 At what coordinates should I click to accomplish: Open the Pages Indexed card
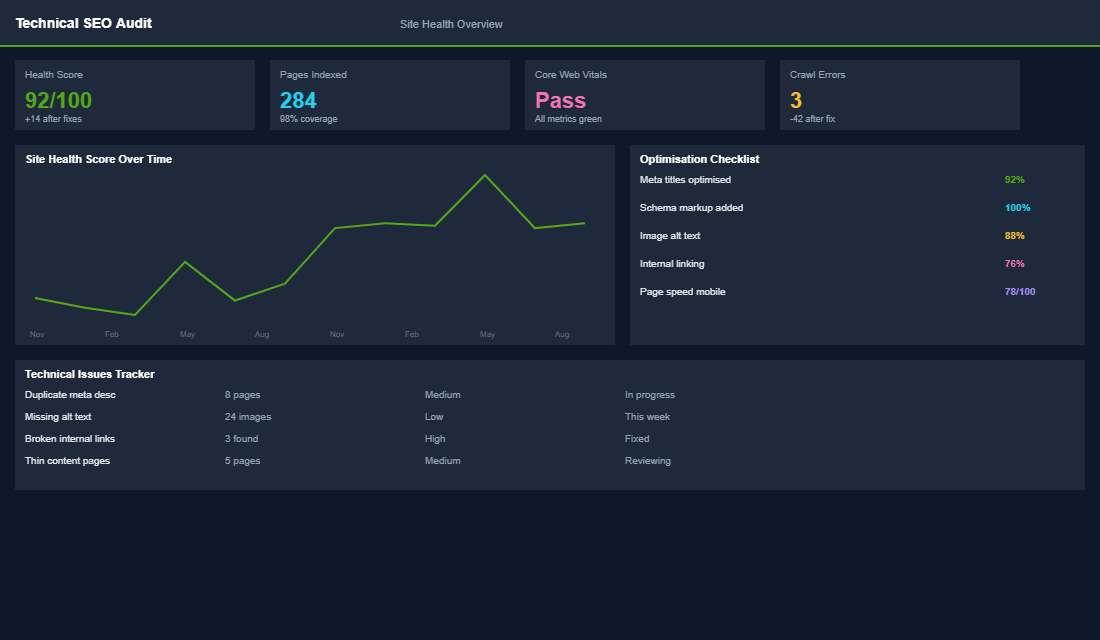pyautogui.click(x=389, y=95)
